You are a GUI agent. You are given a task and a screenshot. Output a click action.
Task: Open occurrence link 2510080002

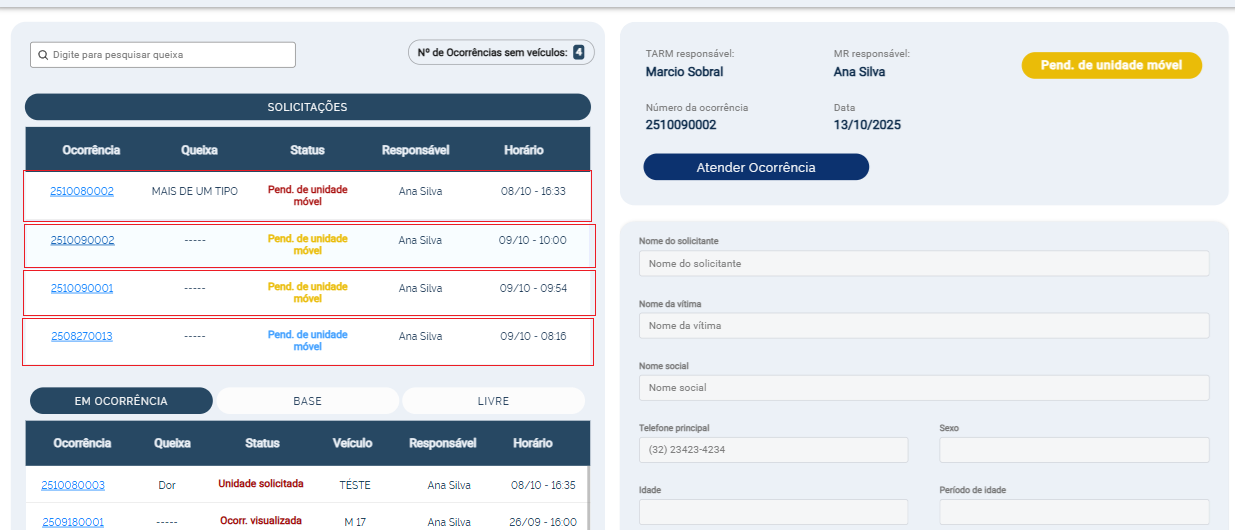click(x=82, y=191)
